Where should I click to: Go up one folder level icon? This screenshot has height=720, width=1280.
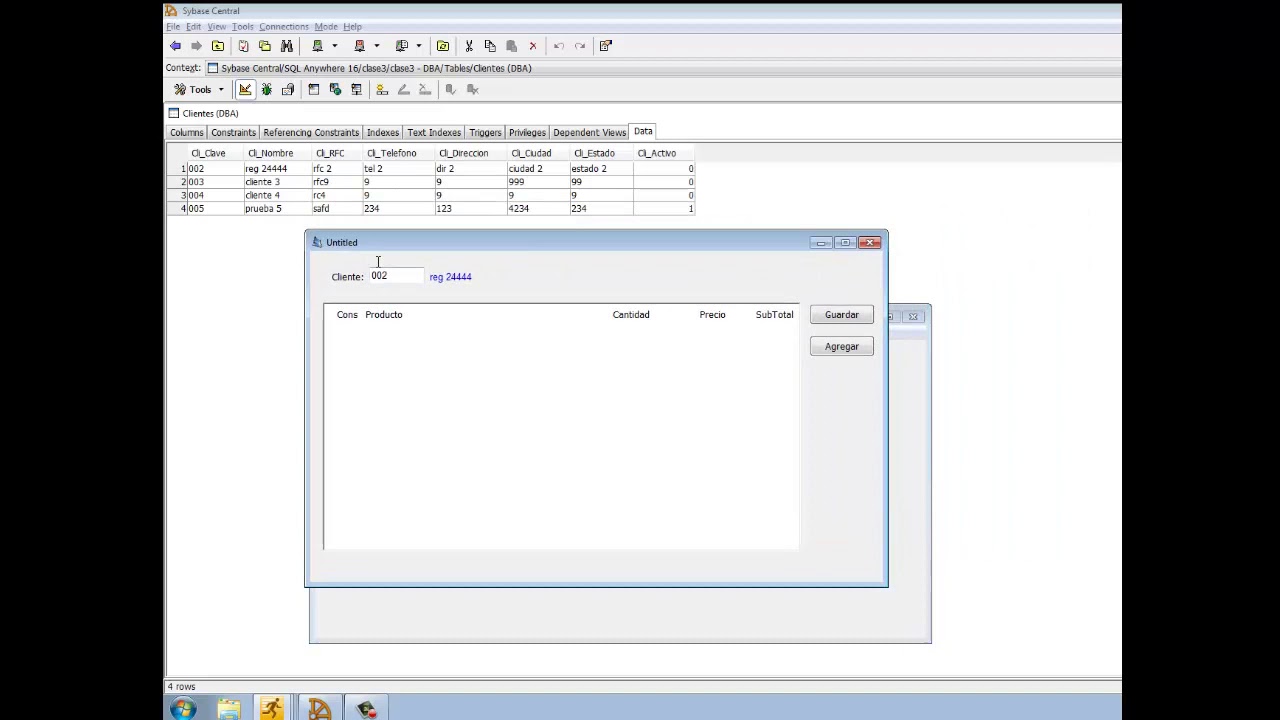point(218,46)
